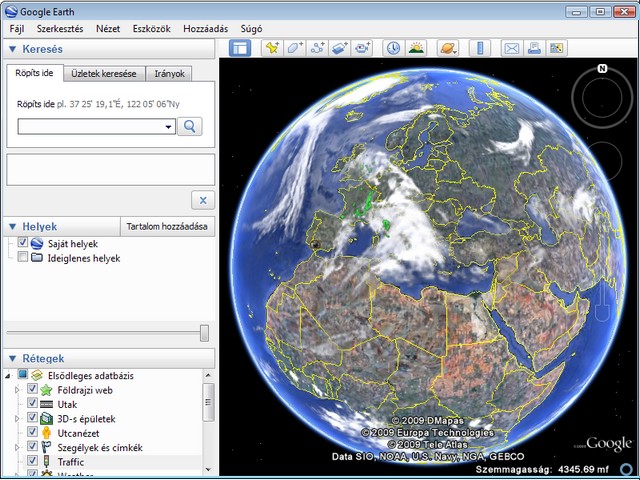Show historical imagery clock icon
This screenshot has height=480, width=640.
[x=393, y=48]
